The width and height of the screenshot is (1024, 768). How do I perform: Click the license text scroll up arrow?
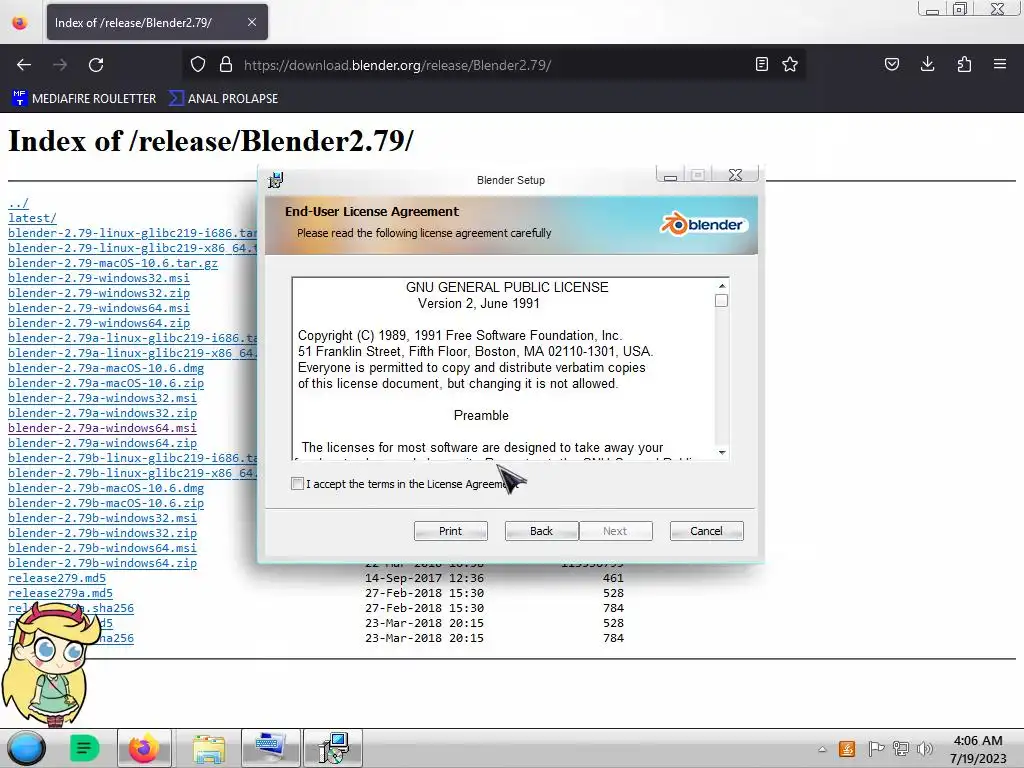[722, 285]
